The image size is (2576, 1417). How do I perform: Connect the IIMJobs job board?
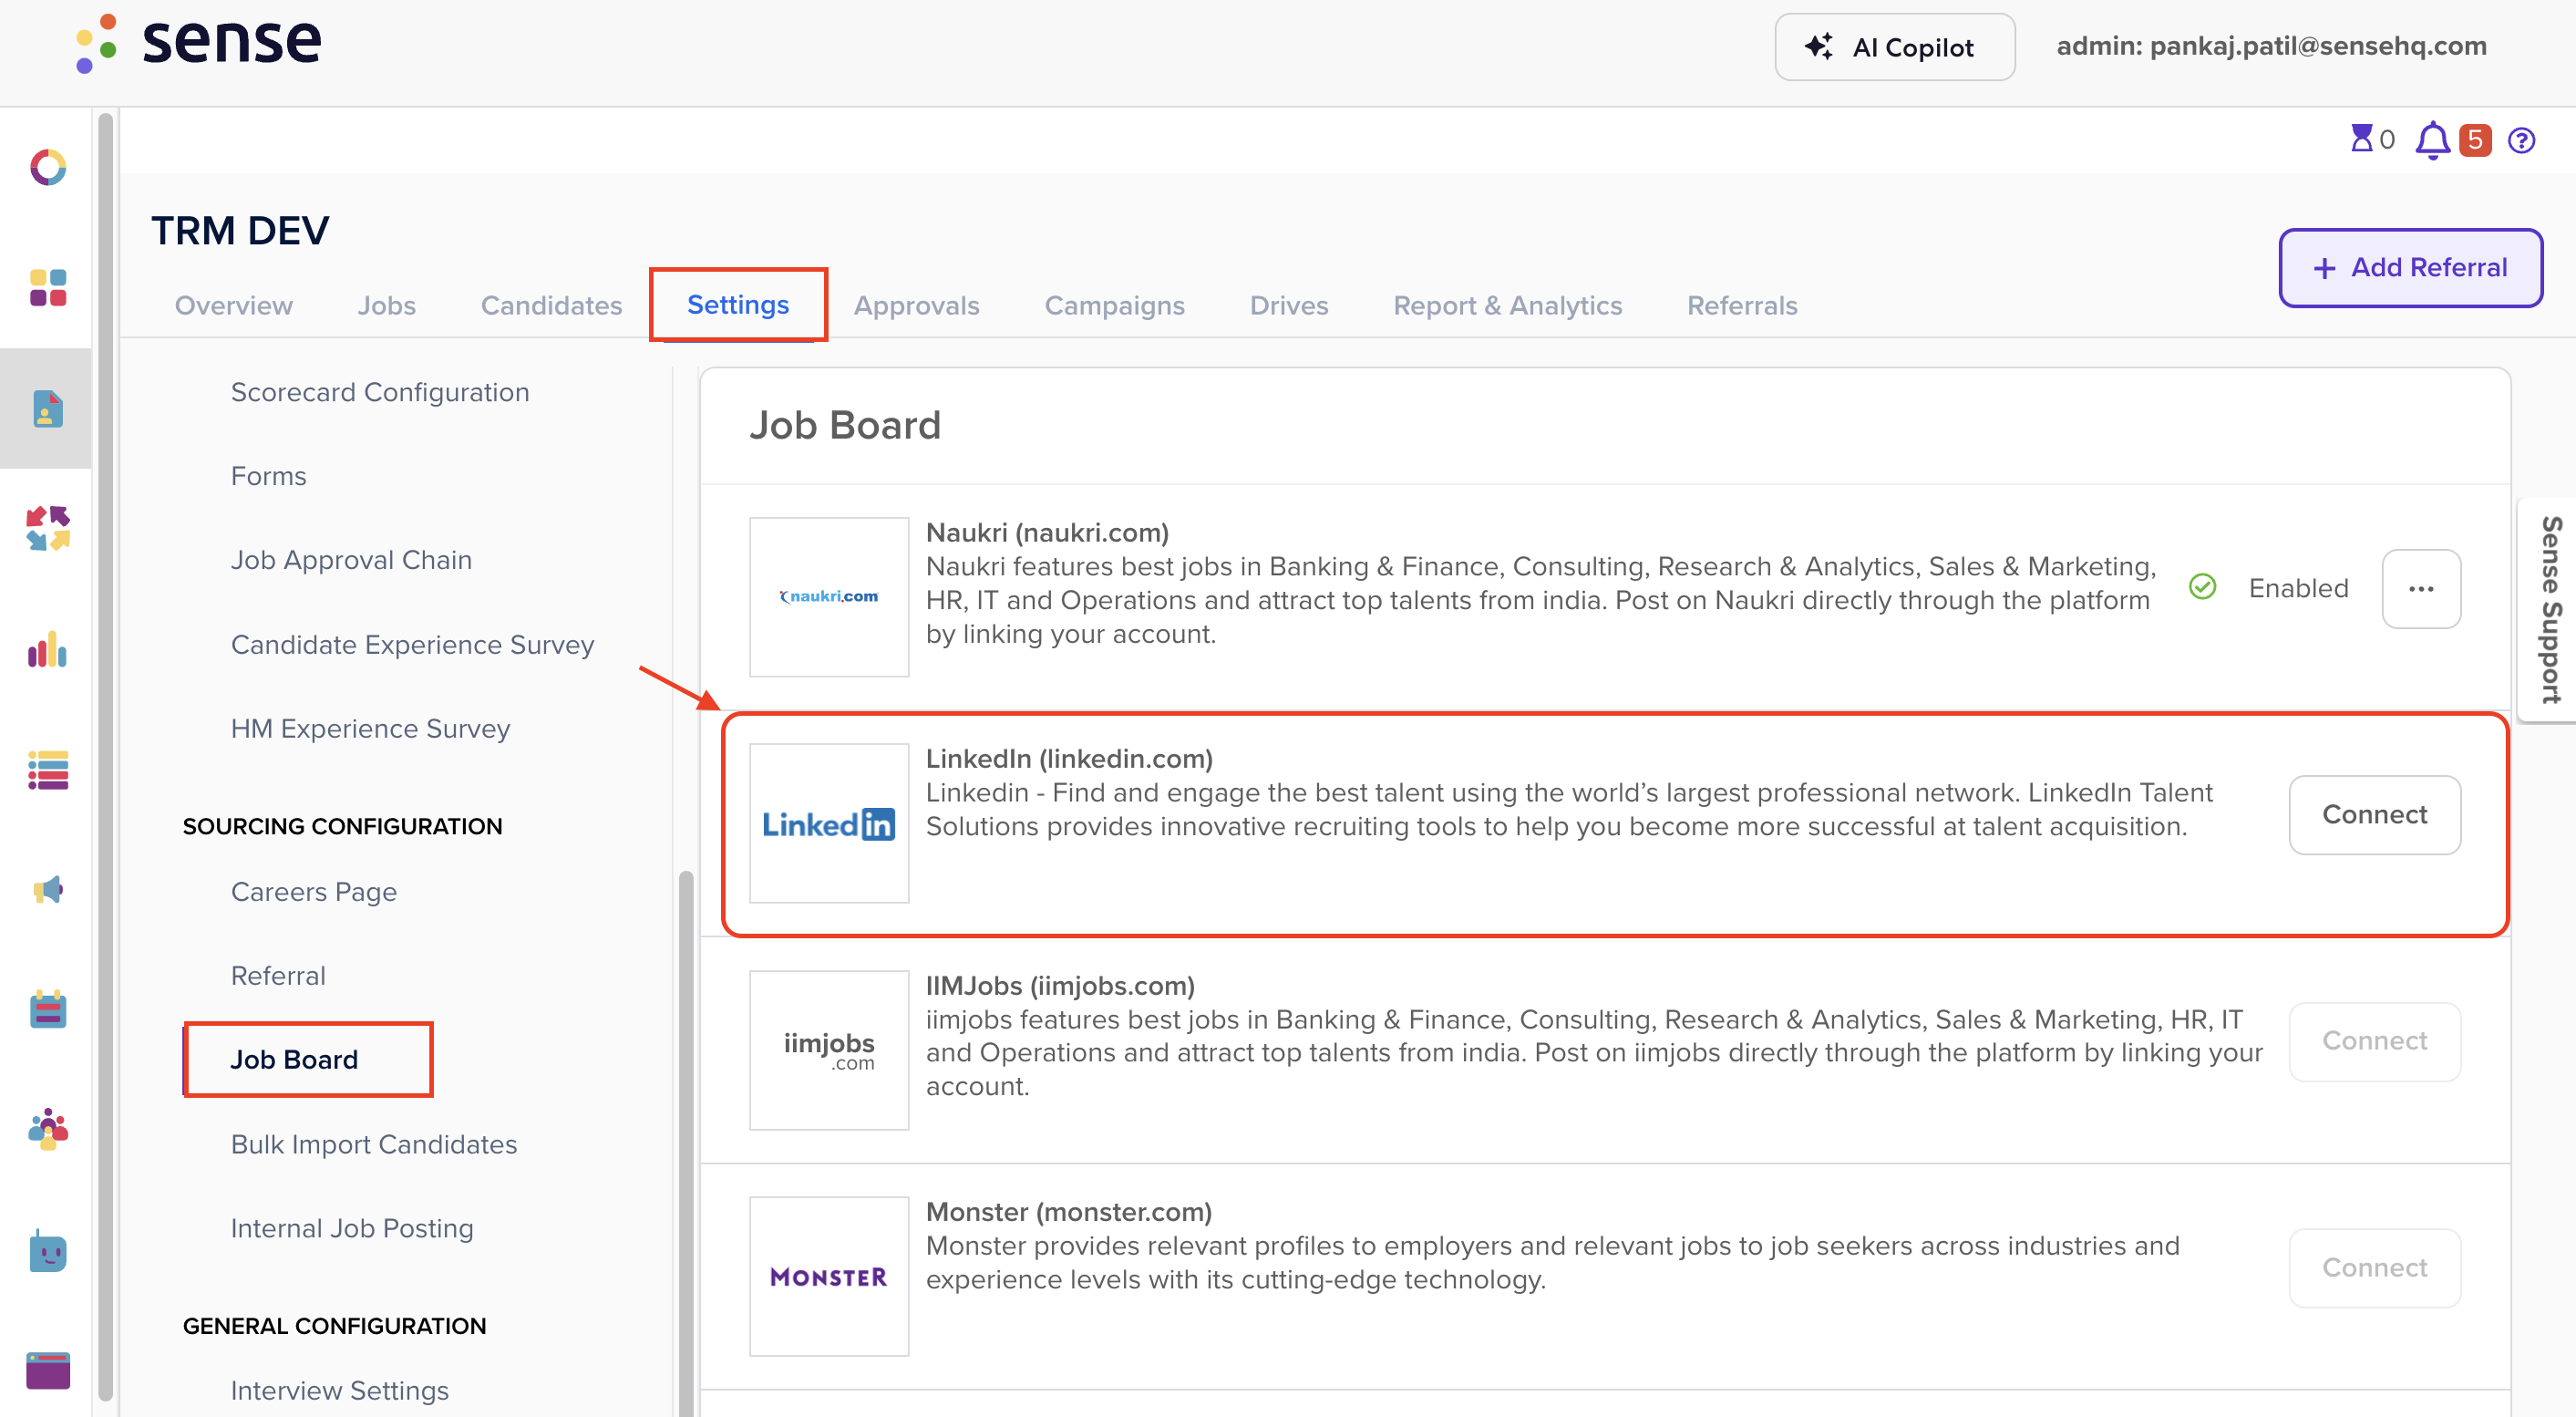tap(2374, 1041)
